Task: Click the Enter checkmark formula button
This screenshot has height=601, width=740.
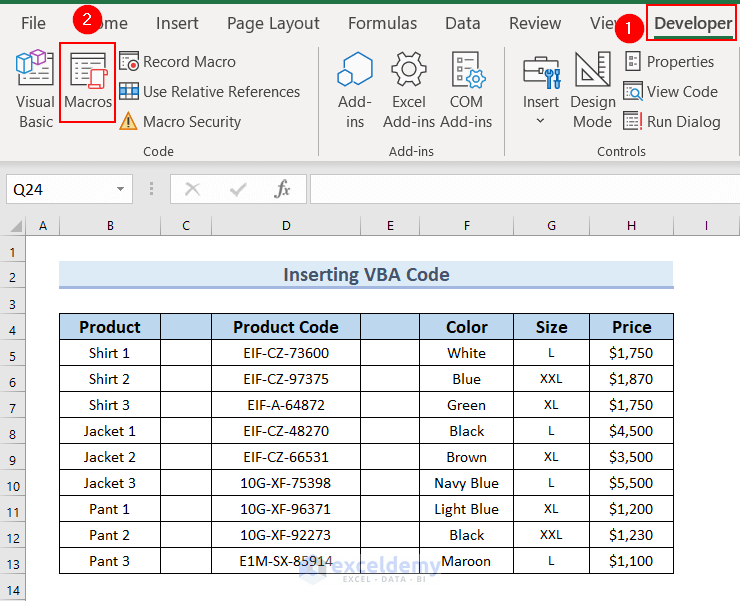Action: point(238,189)
